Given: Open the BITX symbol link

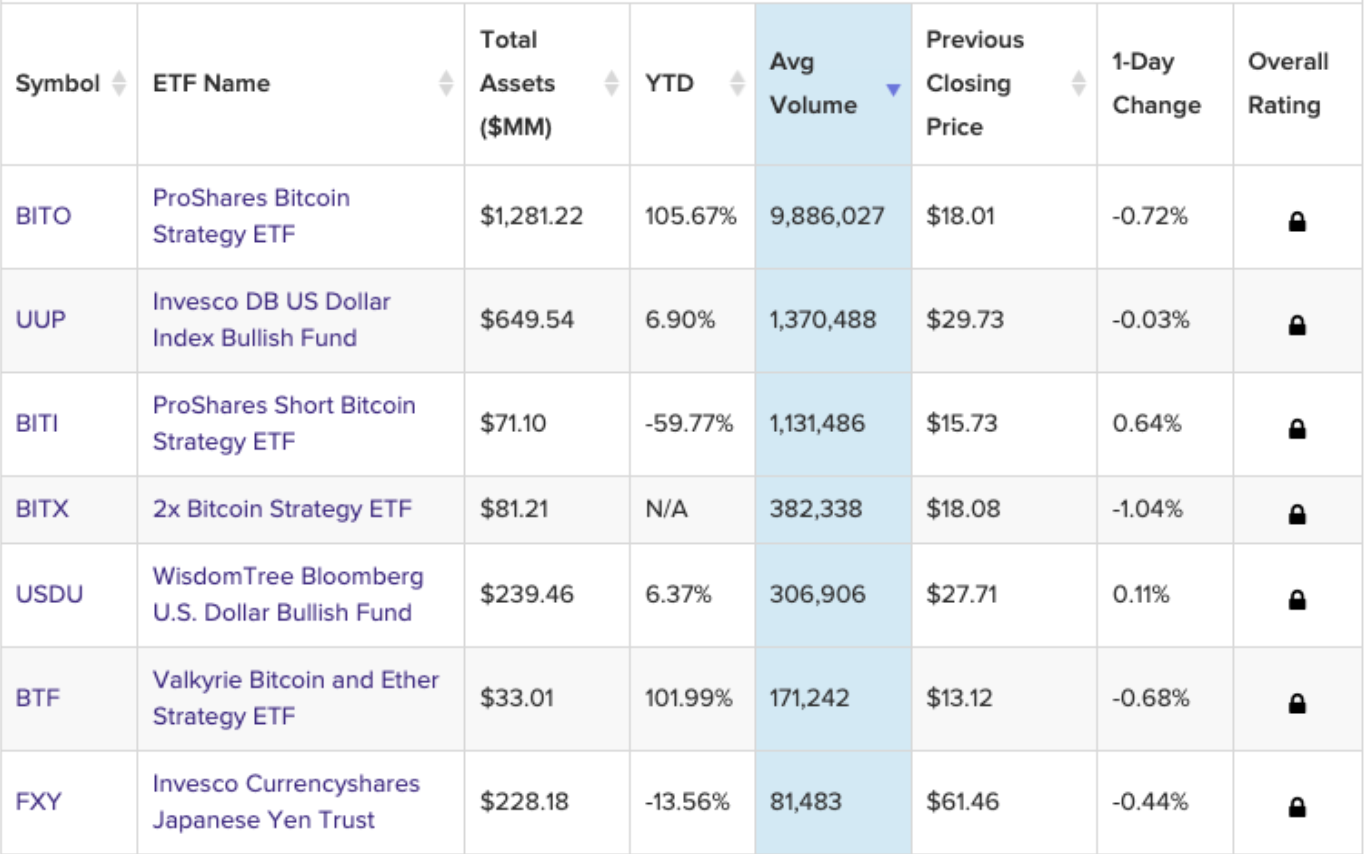Looking at the screenshot, I should point(42,509).
